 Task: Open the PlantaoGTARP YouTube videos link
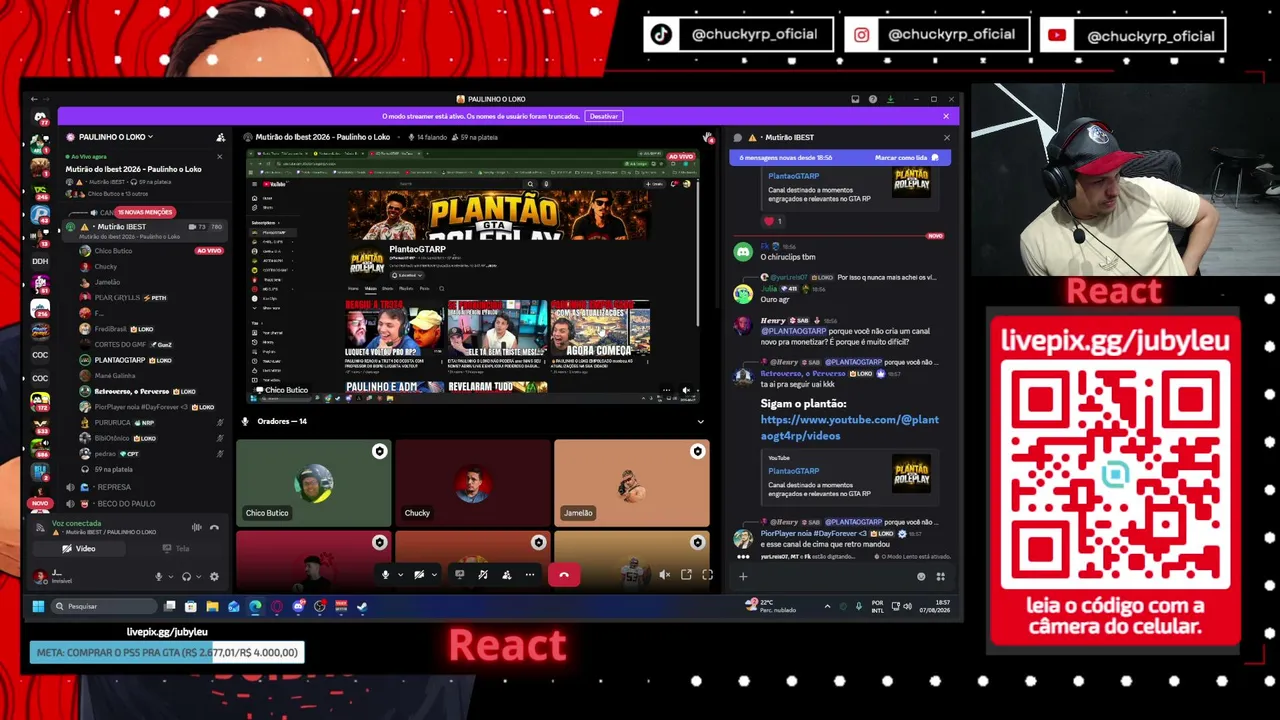pos(850,428)
